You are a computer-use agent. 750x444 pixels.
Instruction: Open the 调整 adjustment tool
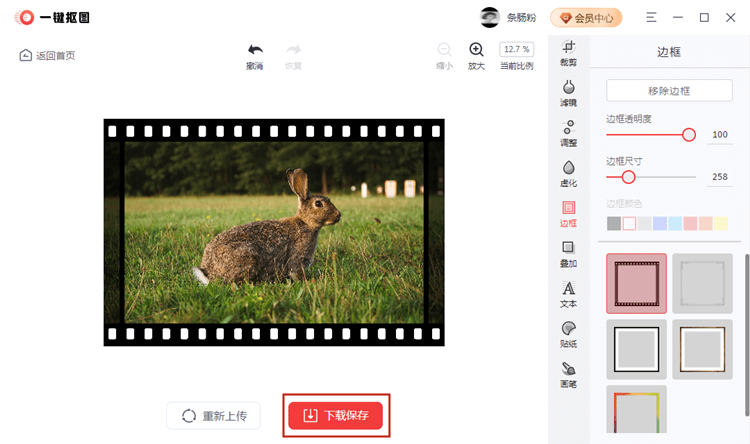(568, 133)
